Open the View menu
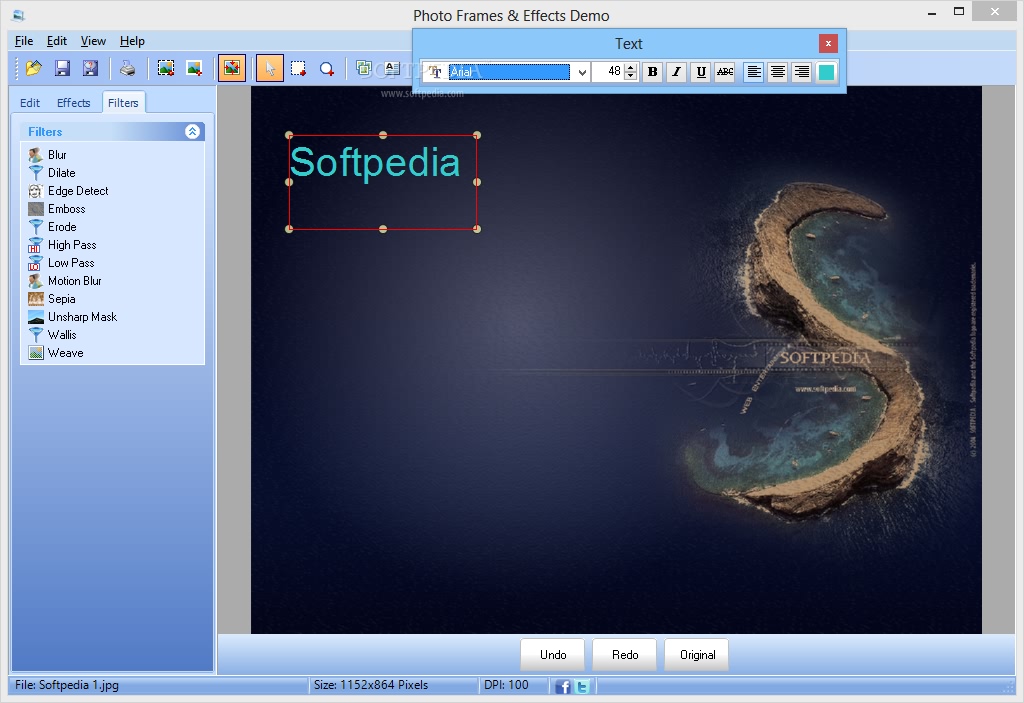Screen dimensions: 1024x703 point(93,41)
